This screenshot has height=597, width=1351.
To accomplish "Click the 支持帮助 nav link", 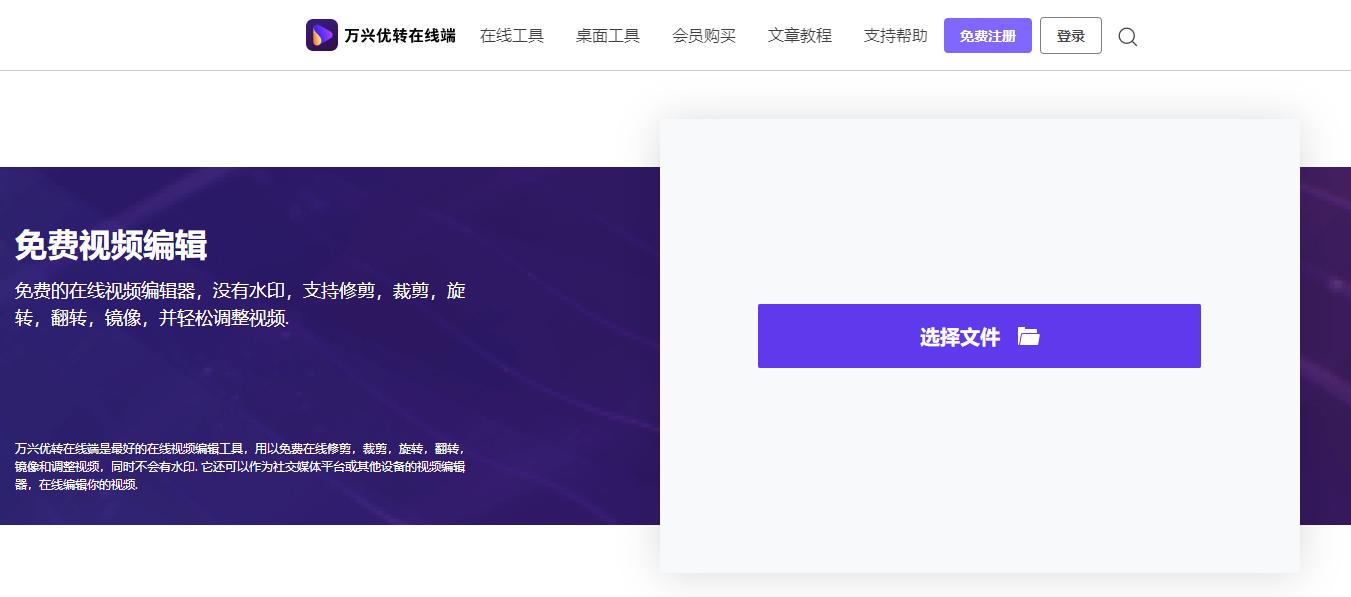I will [894, 35].
